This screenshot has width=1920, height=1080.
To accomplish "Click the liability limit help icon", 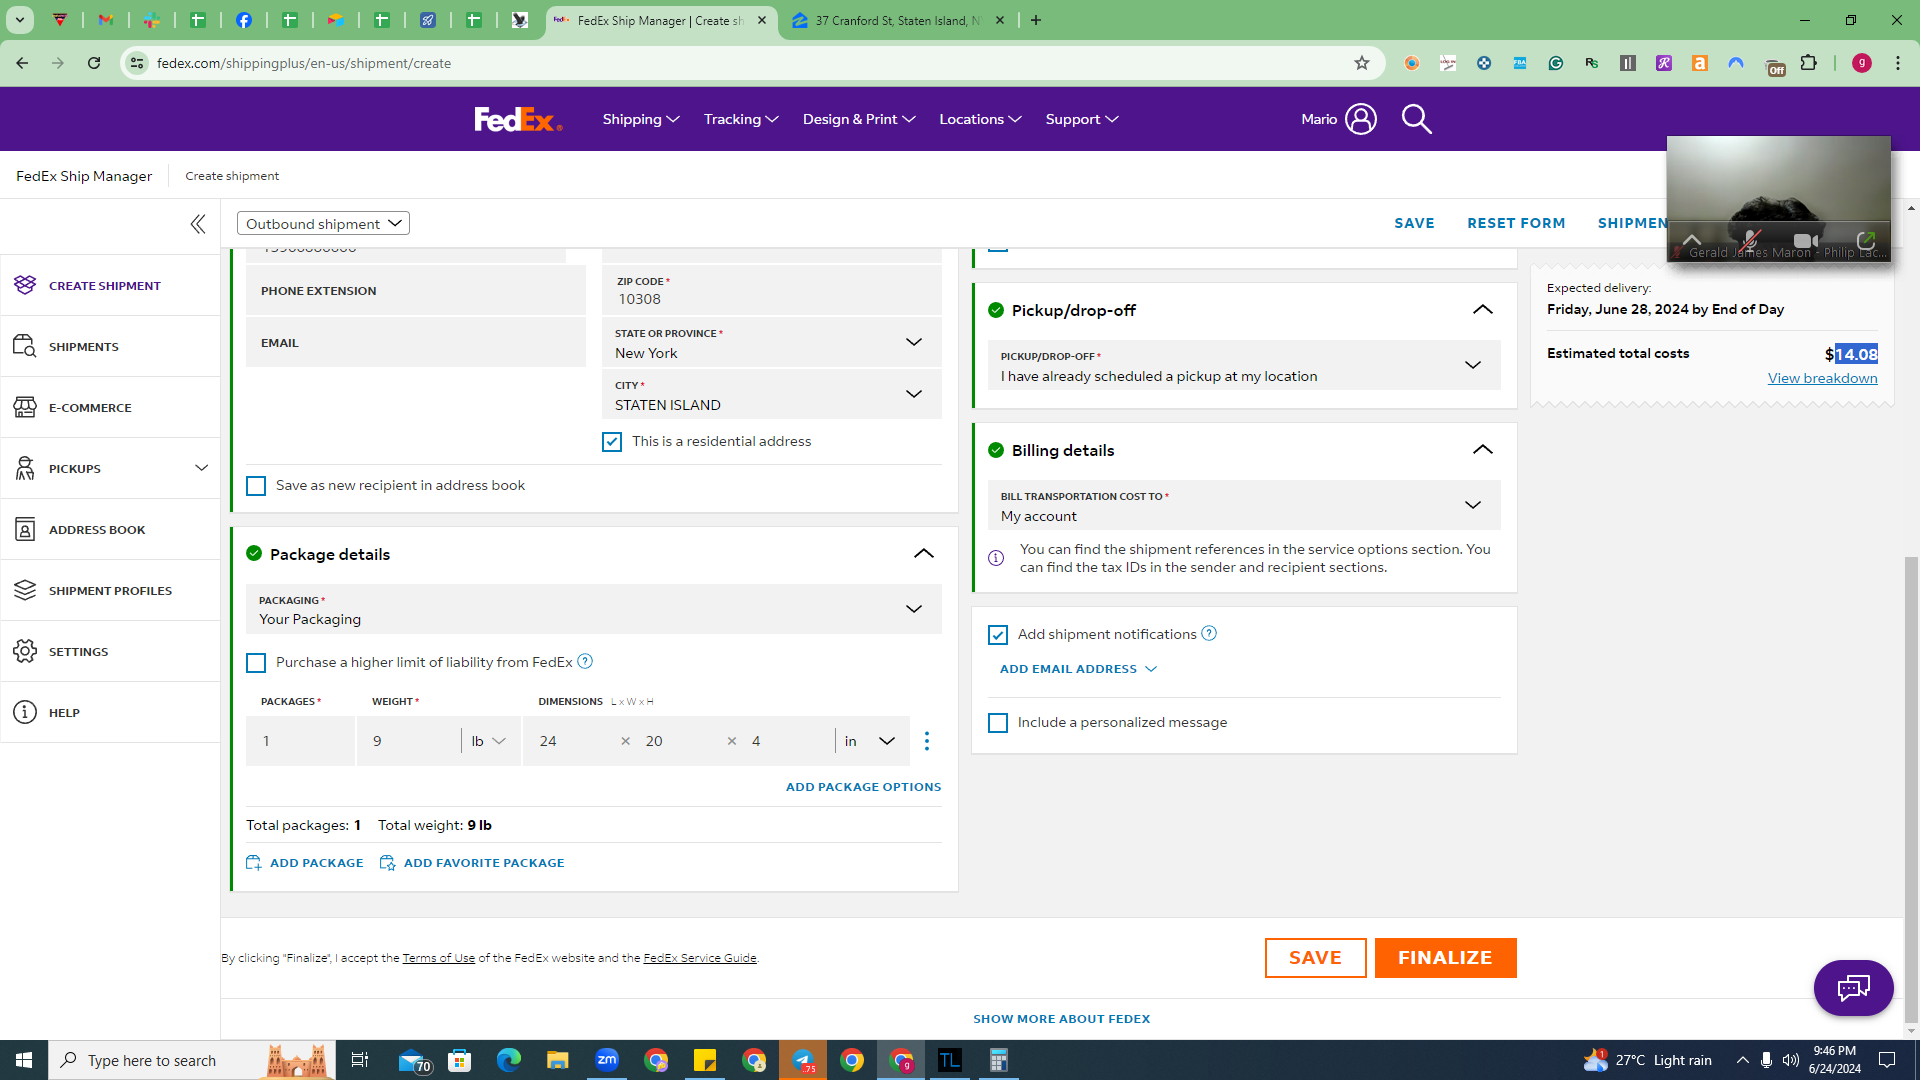I will [x=585, y=661].
